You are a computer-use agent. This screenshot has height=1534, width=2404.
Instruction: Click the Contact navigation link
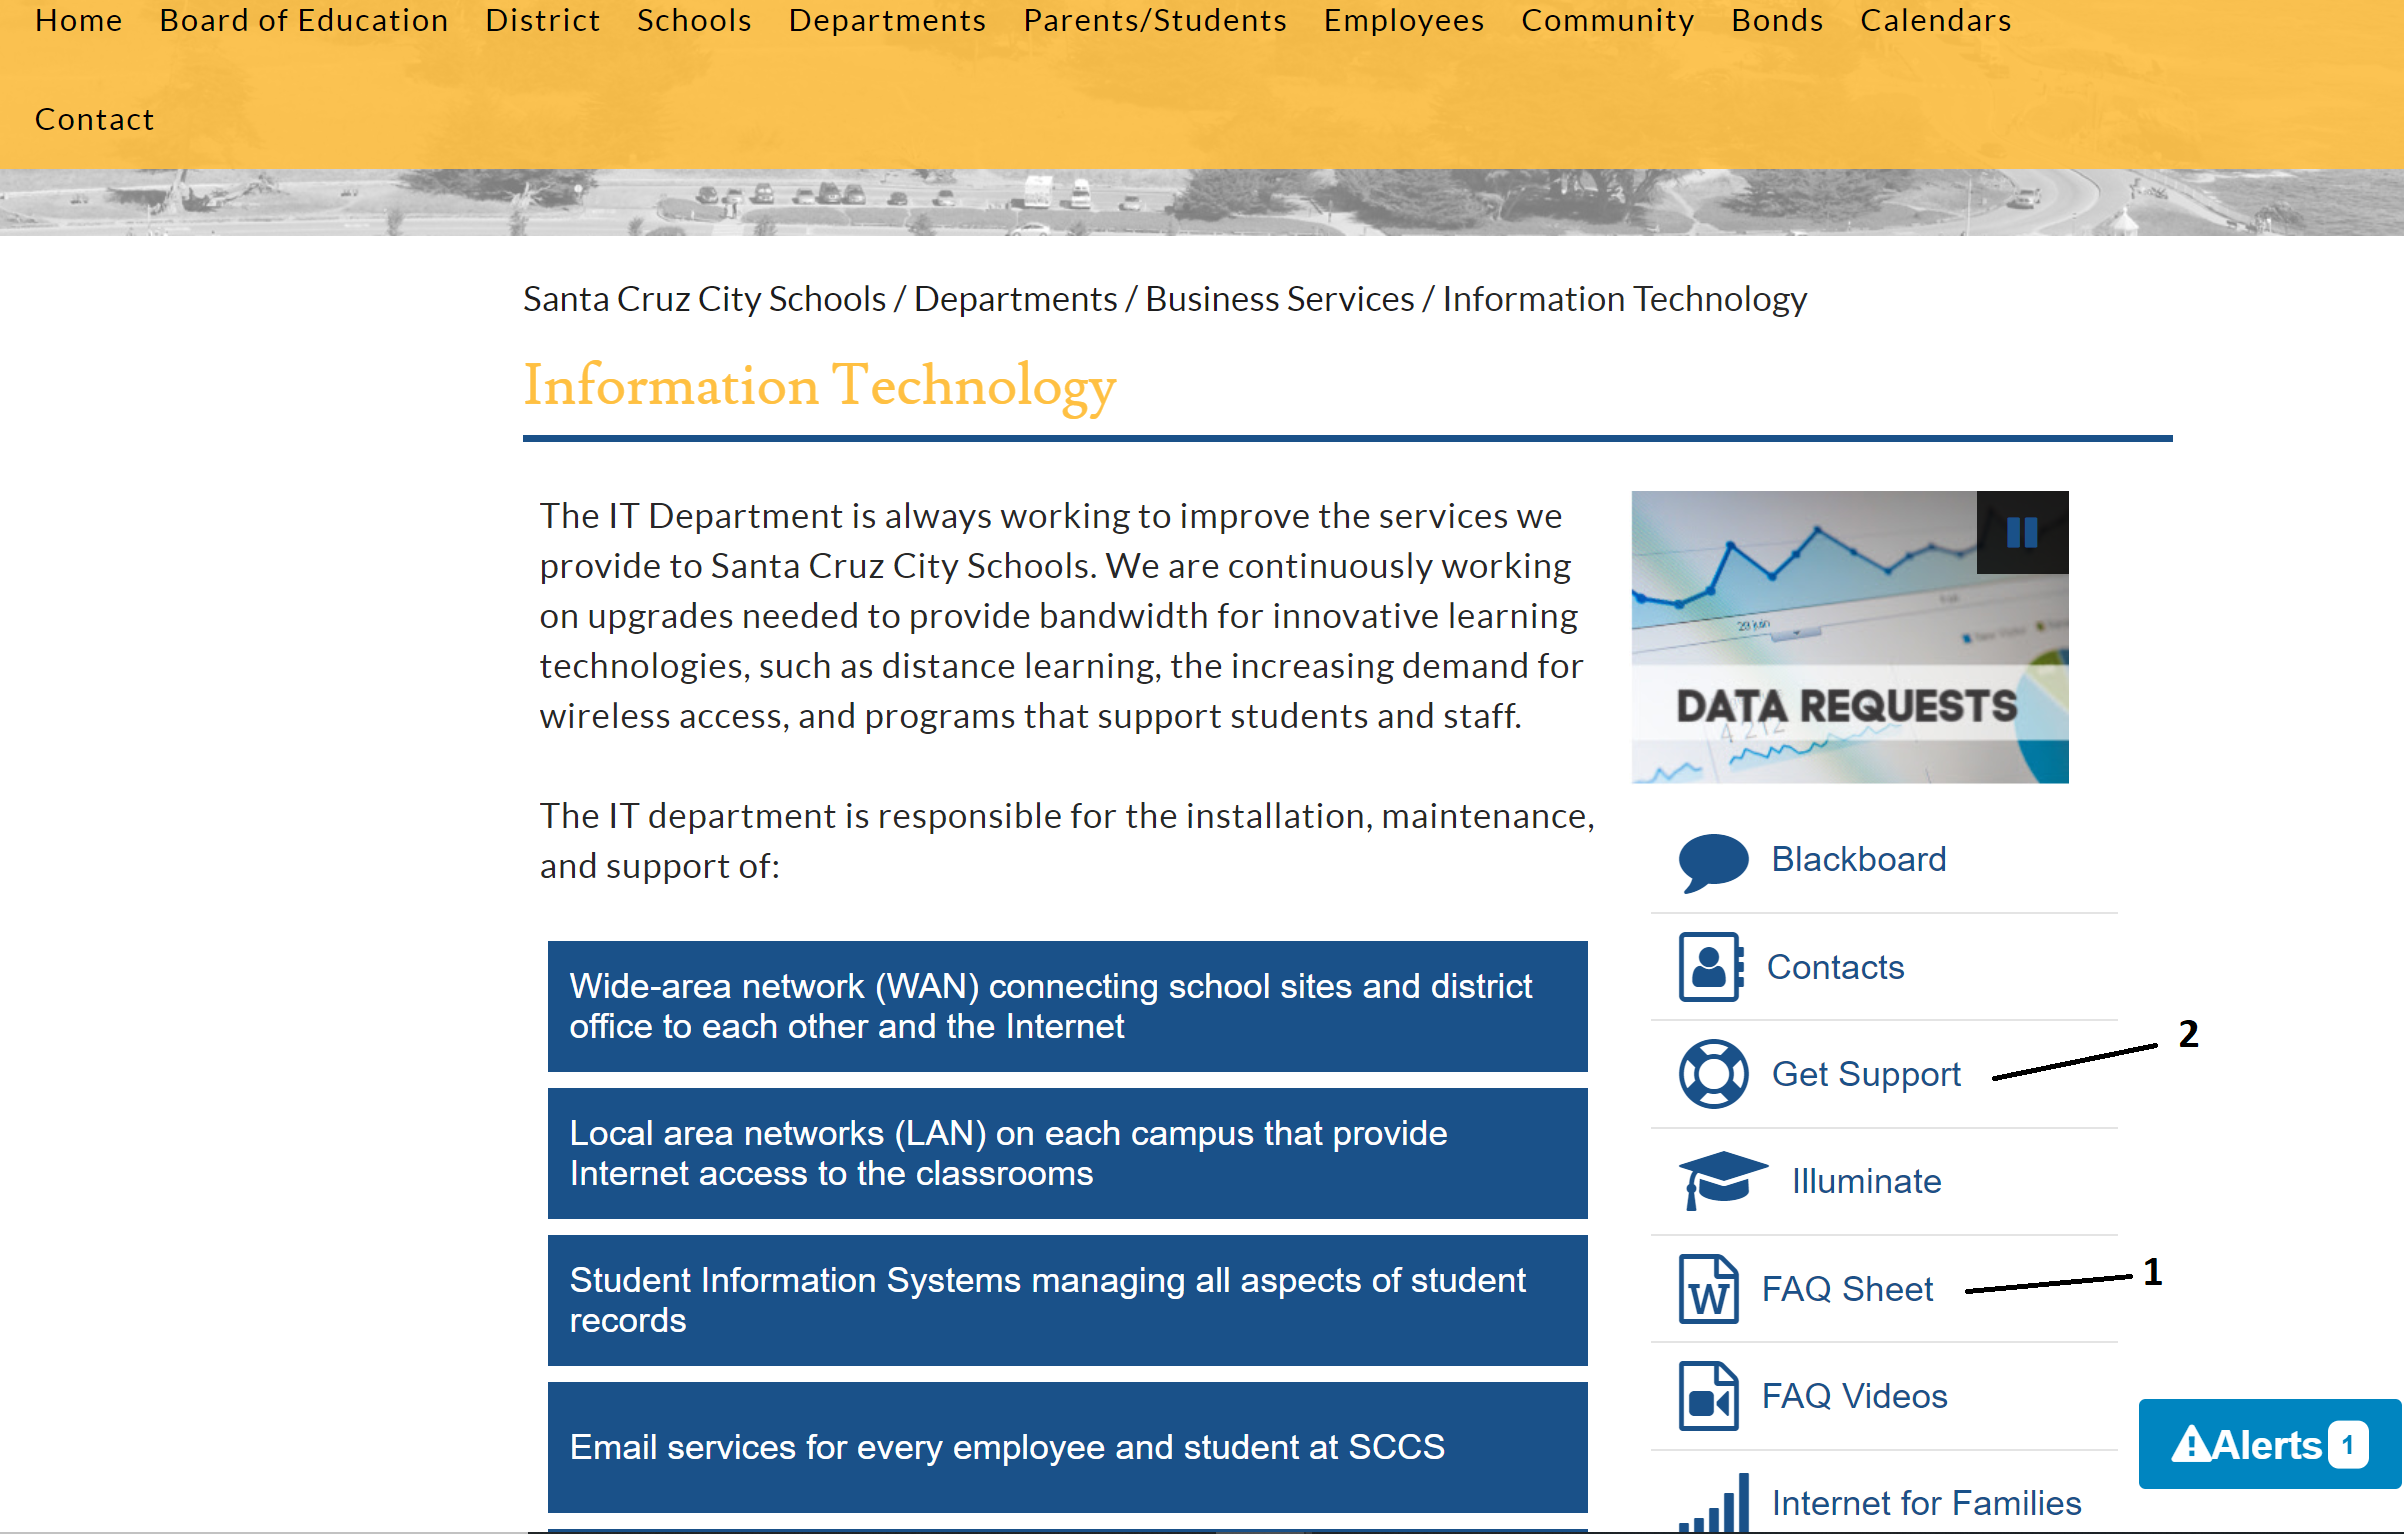click(94, 120)
